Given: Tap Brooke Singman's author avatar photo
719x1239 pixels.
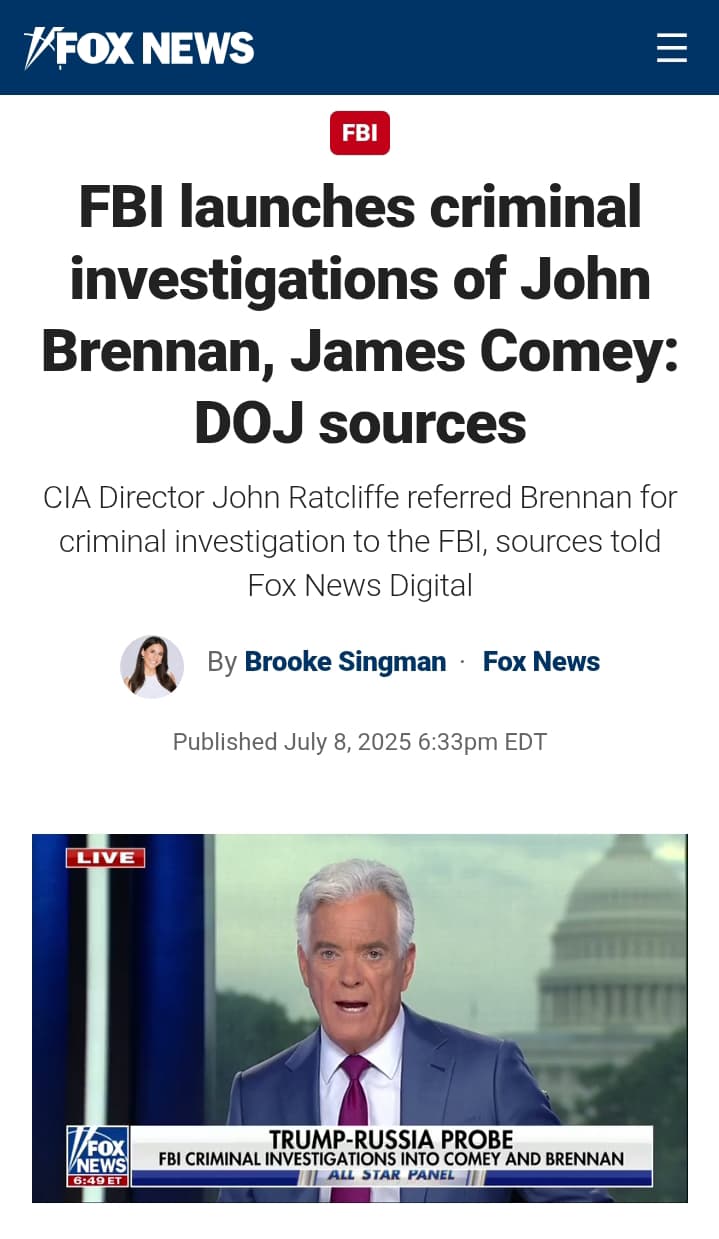Looking at the screenshot, I should click(x=152, y=666).
